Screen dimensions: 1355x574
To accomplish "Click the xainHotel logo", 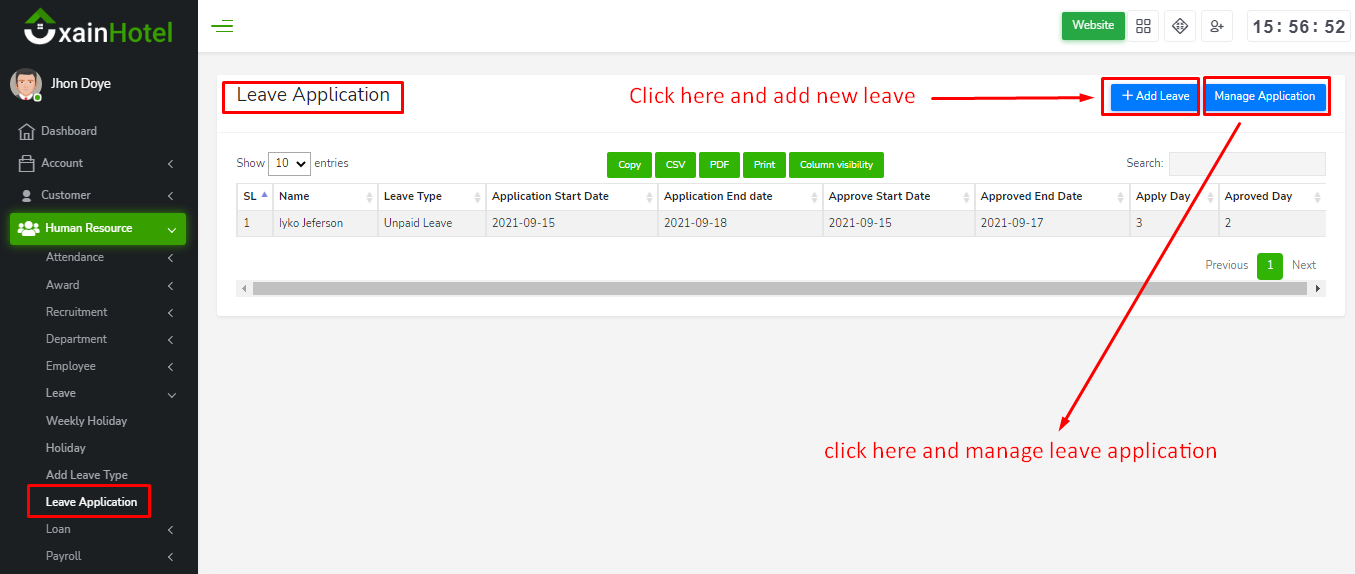I will [98, 28].
